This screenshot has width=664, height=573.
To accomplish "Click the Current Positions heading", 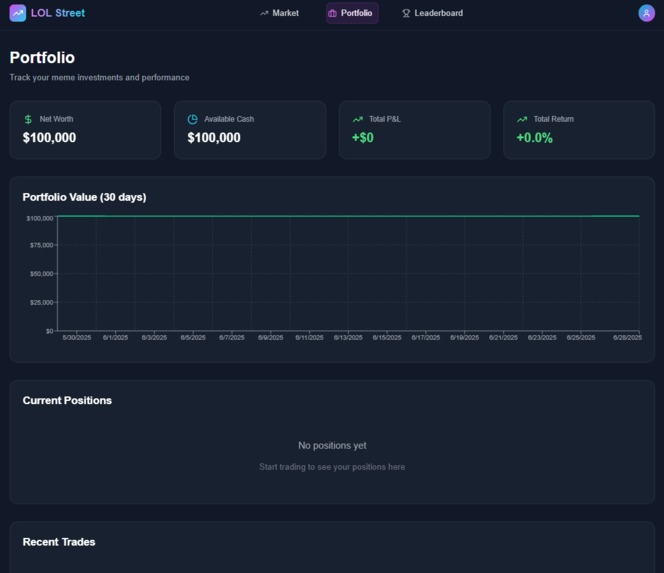I will tap(67, 401).
